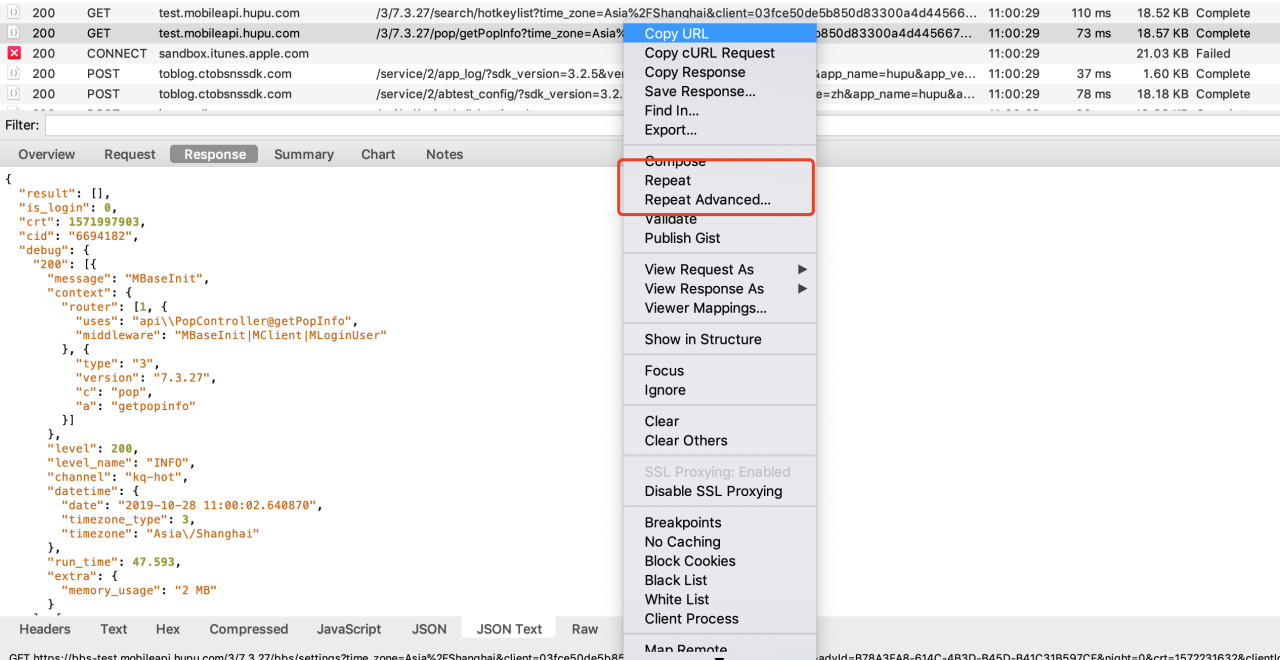Viewport: 1280px width, 660px height.
Task: Click the icon of the app_log POST row
Action: point(14,74)
